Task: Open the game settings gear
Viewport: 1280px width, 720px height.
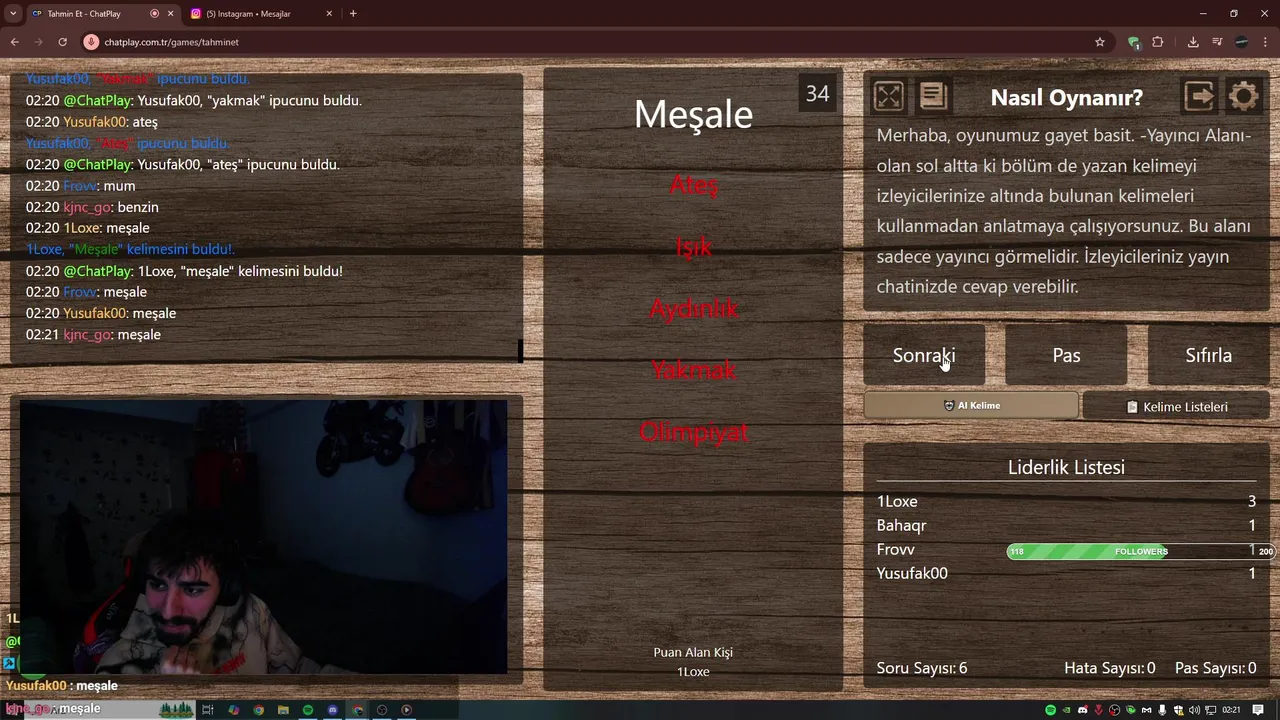Action: click(1243, 96)
